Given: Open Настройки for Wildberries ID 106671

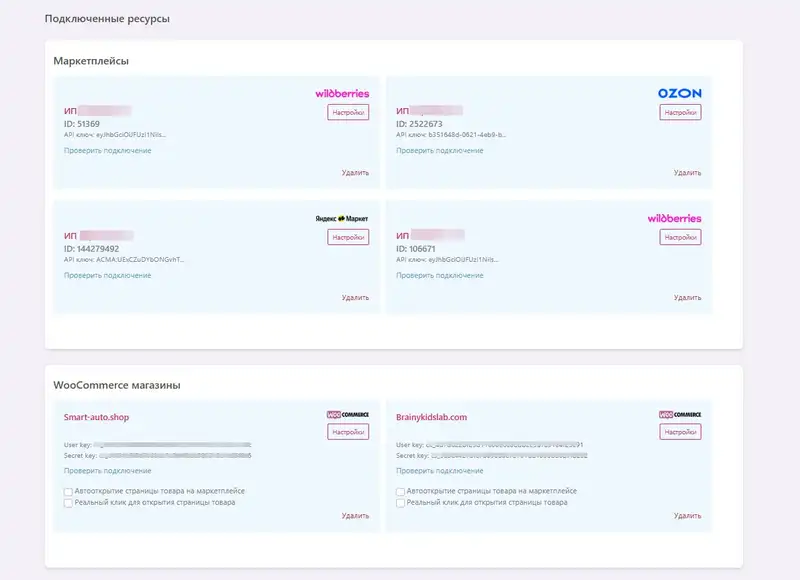Looking at the screenshot, I should click(680, 237).
